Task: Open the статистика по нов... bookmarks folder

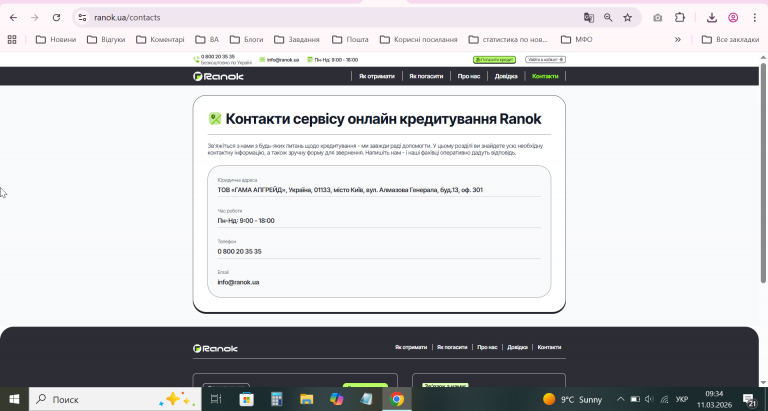Action: pos(508,39)
